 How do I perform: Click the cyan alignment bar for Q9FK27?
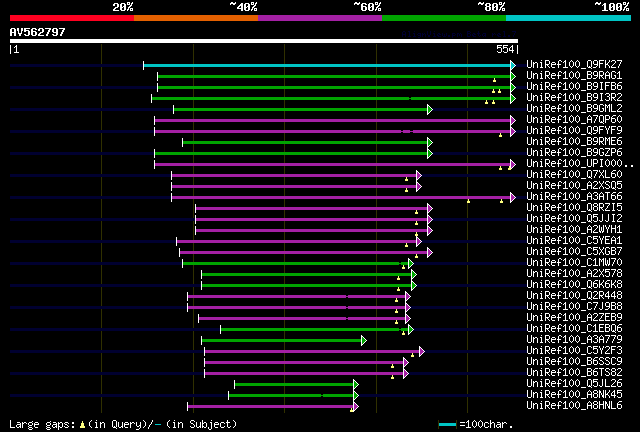coord(327,65)
